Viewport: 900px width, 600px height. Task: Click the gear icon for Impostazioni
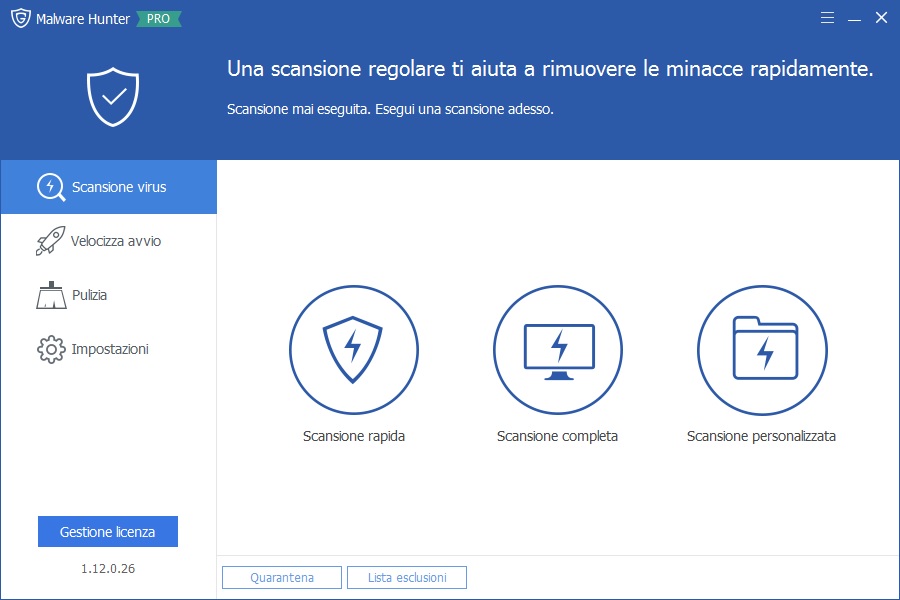(x=51, y=349)
